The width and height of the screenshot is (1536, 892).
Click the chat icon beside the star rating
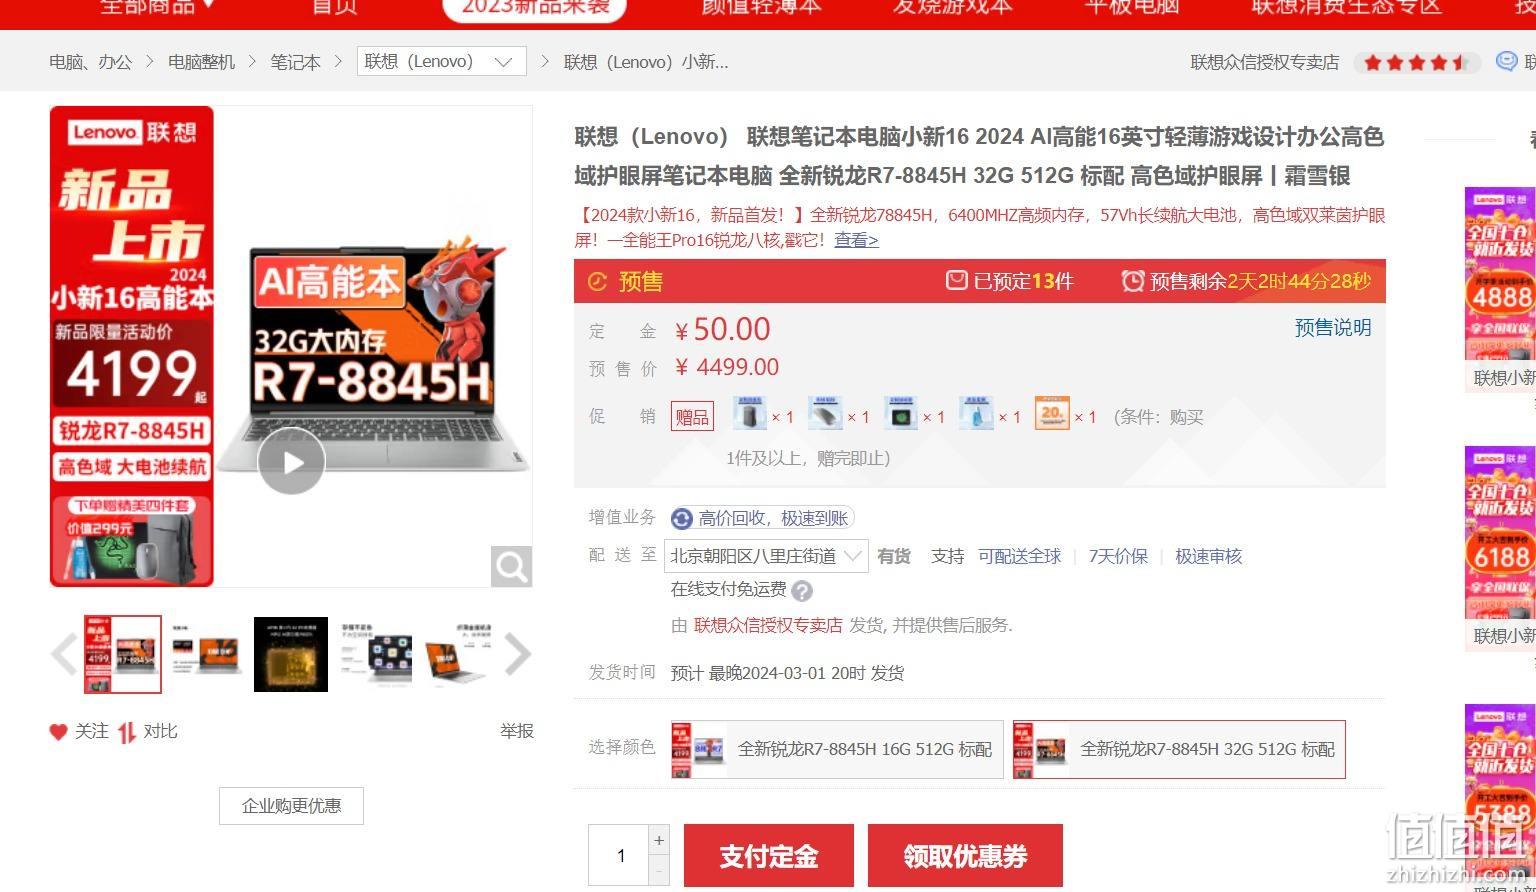1506,62
